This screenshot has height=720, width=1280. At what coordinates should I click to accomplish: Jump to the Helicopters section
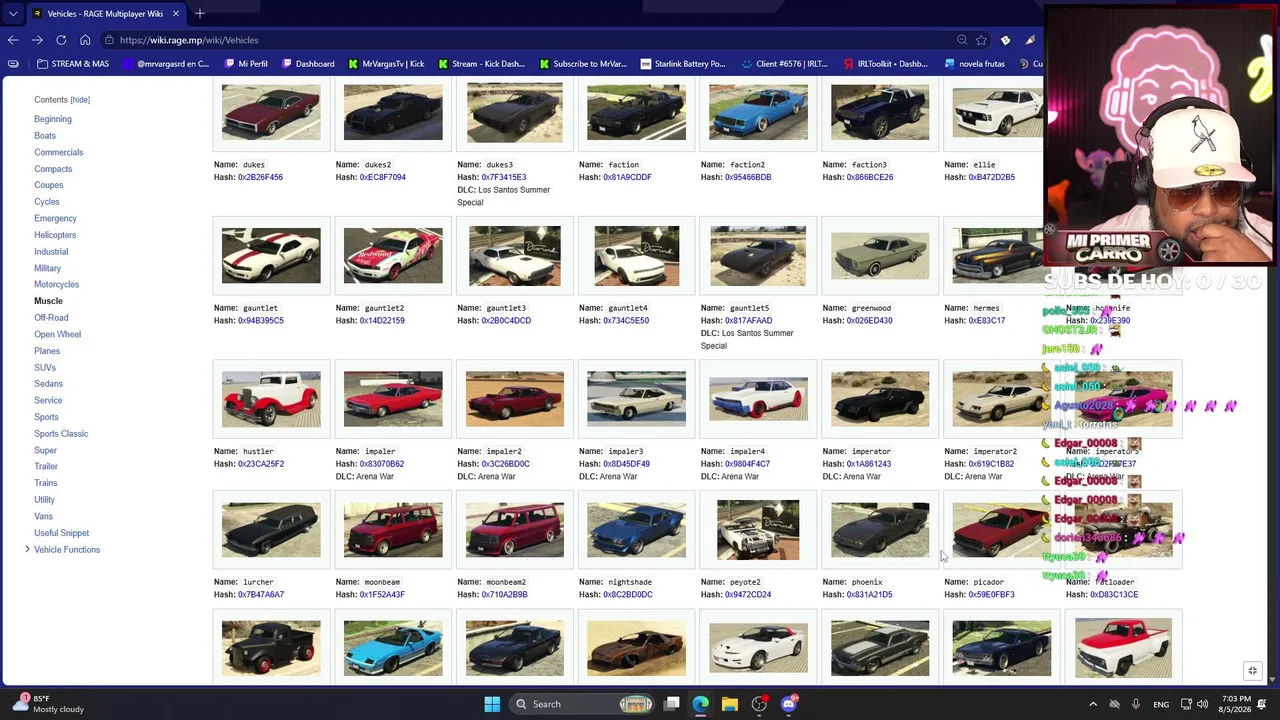(55, 235)
